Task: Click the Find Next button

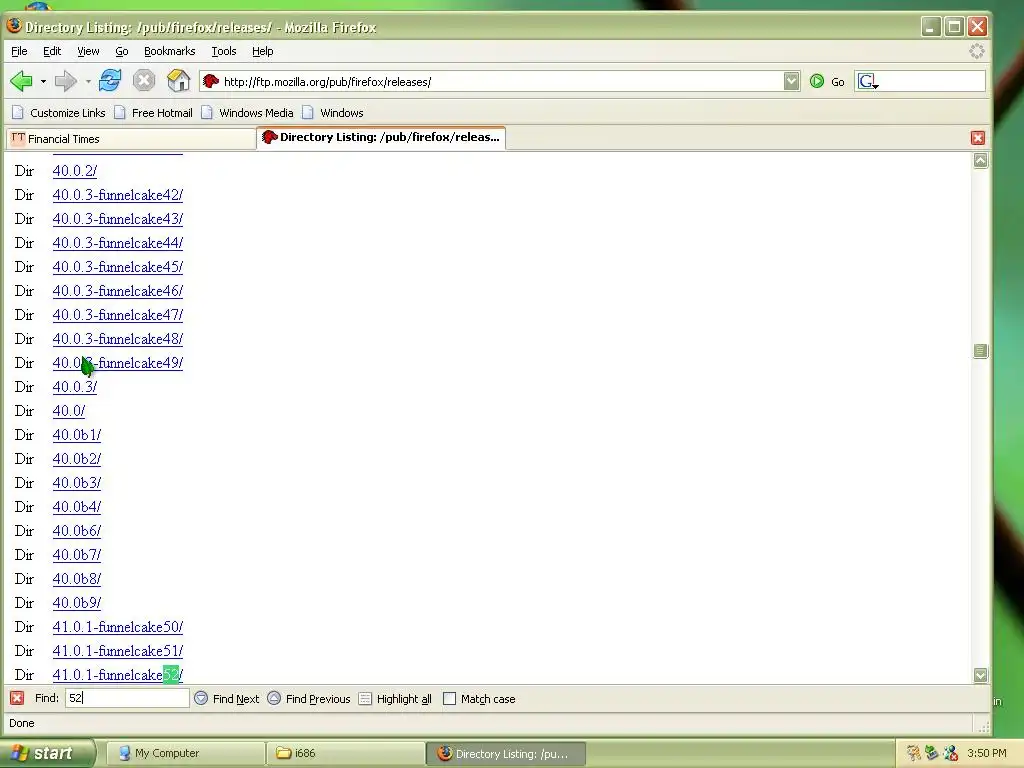Action: [x=227, y=699]
